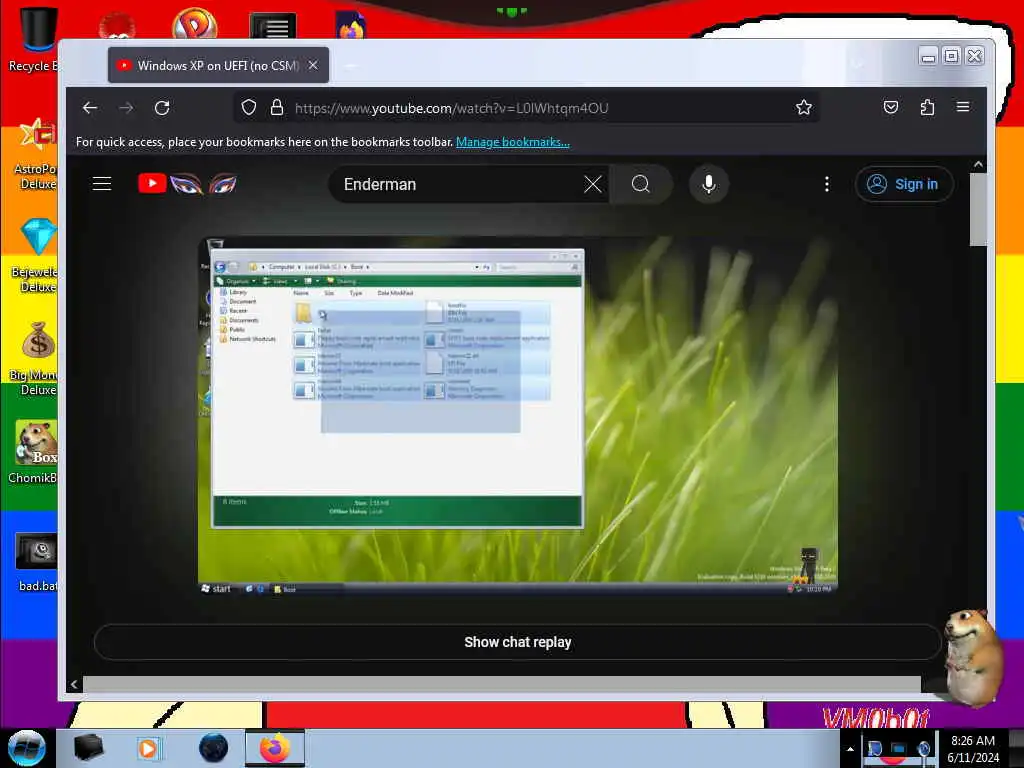Reload the current YouTube page
The image size is (1024, 768).
pyautogui.click(x=162, y=108)
